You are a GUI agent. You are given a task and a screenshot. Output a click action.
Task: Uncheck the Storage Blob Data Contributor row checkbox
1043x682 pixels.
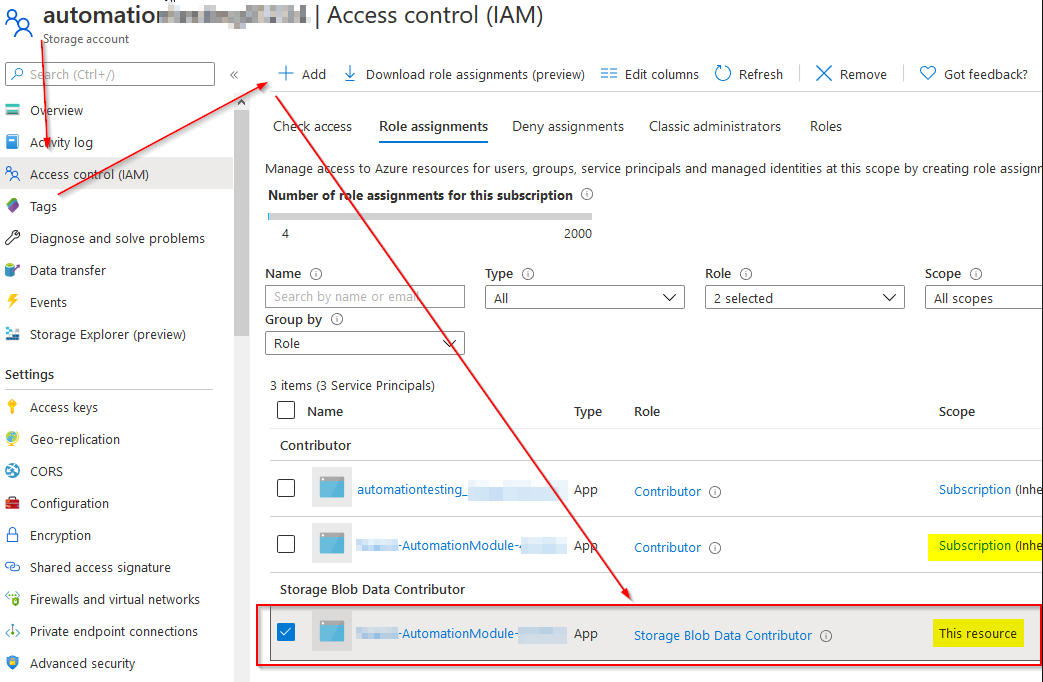(x=286, y=632)
